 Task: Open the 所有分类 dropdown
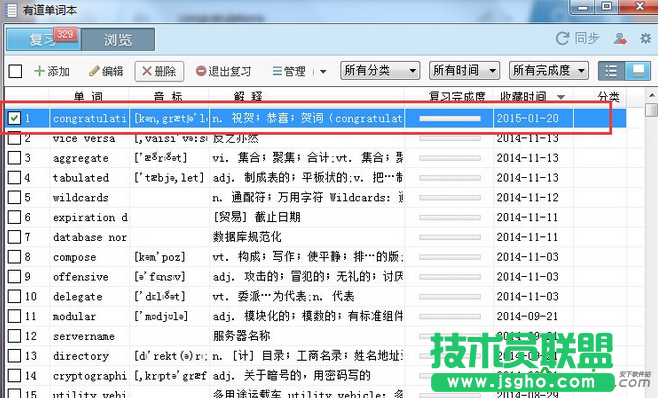380,70
